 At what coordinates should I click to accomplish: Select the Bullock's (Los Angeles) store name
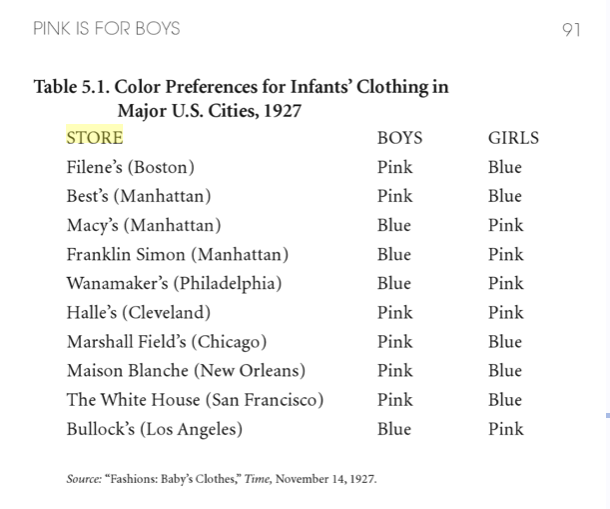(x=154, y=429)
